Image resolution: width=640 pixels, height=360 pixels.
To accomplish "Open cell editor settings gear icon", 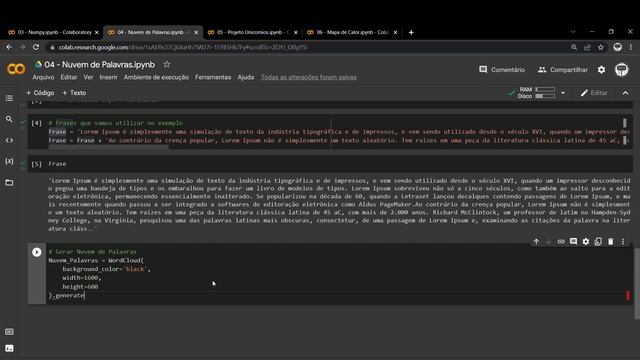I will coord(586,242).
